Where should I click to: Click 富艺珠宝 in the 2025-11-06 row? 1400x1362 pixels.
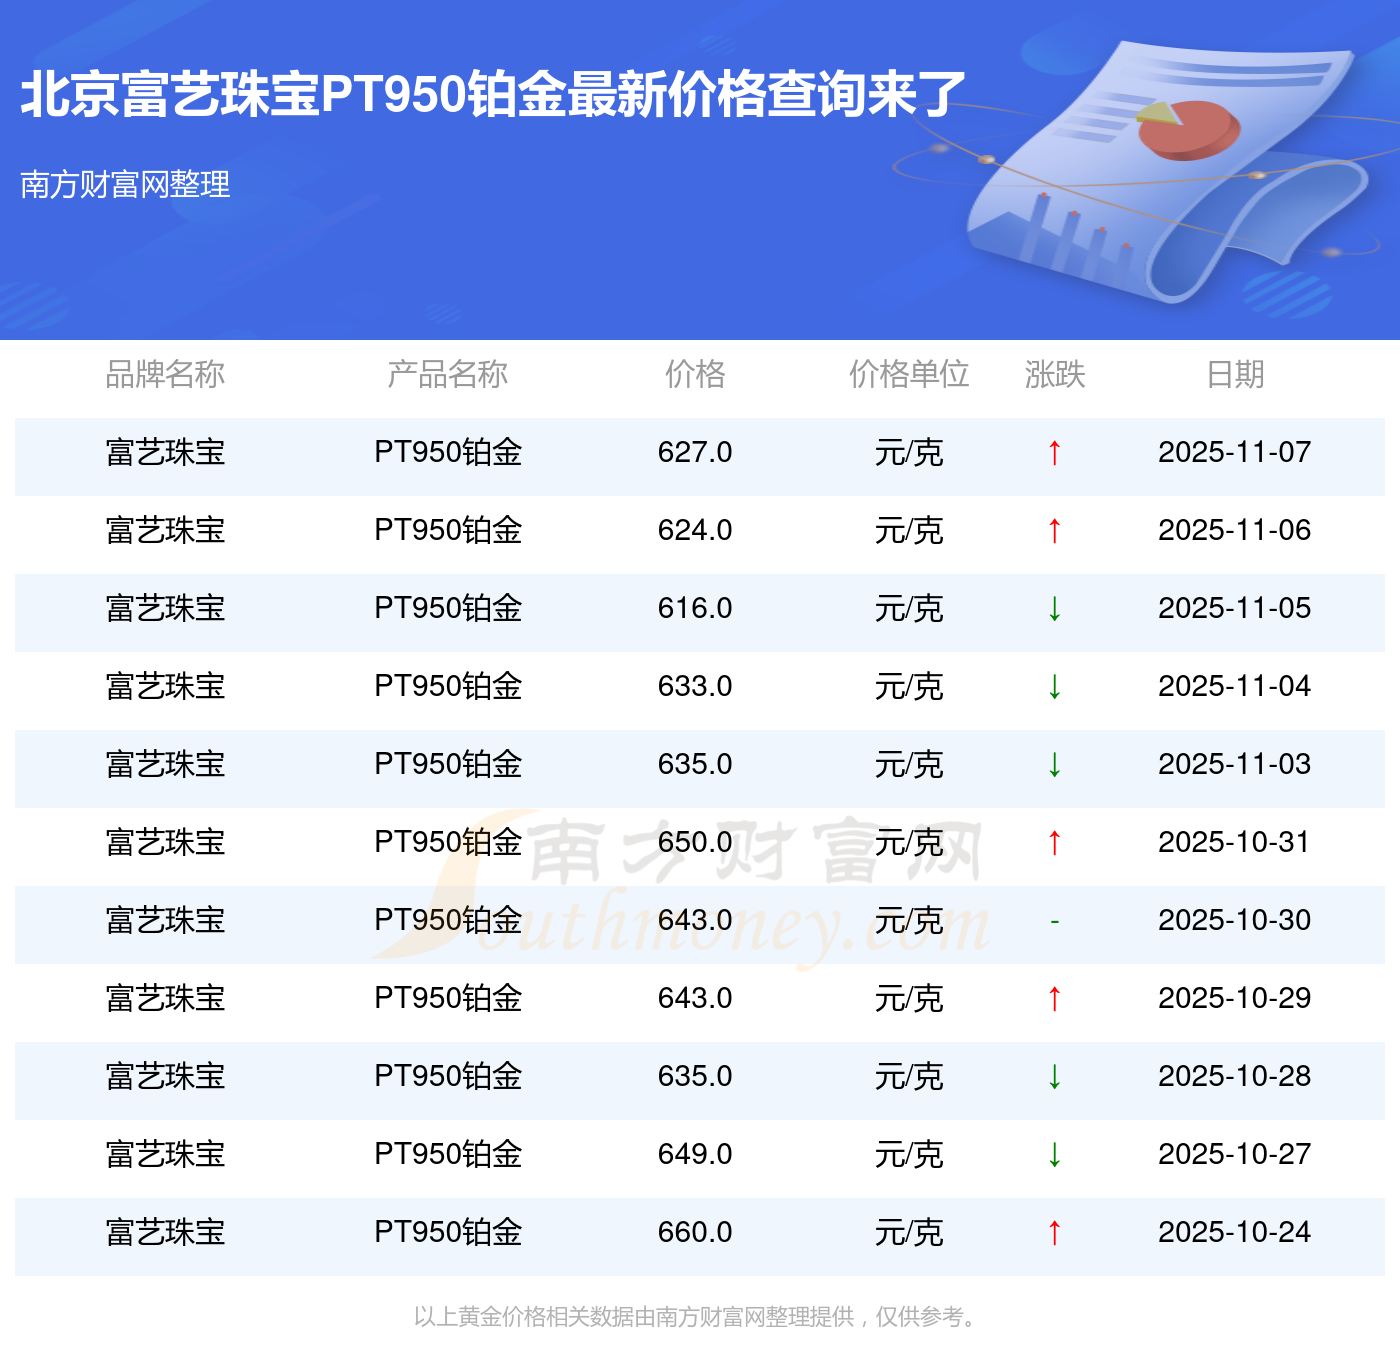click(x=165, y=531)
